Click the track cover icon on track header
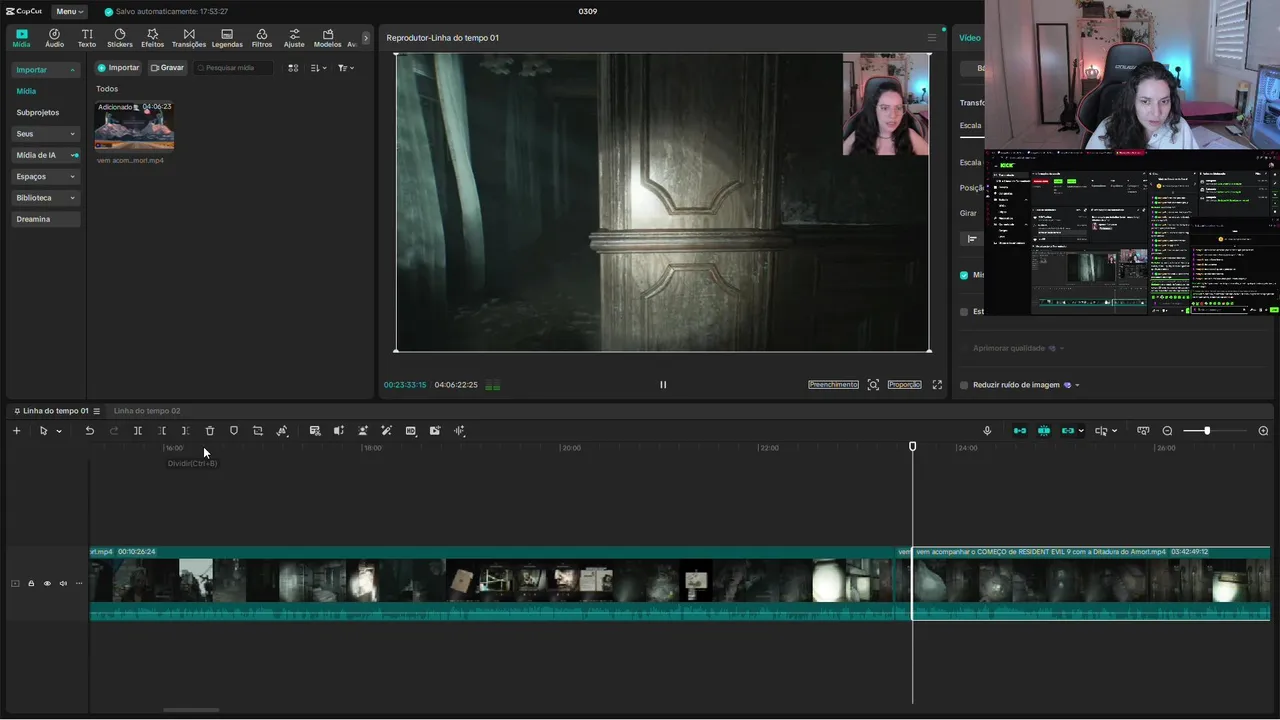 (15, 584)
